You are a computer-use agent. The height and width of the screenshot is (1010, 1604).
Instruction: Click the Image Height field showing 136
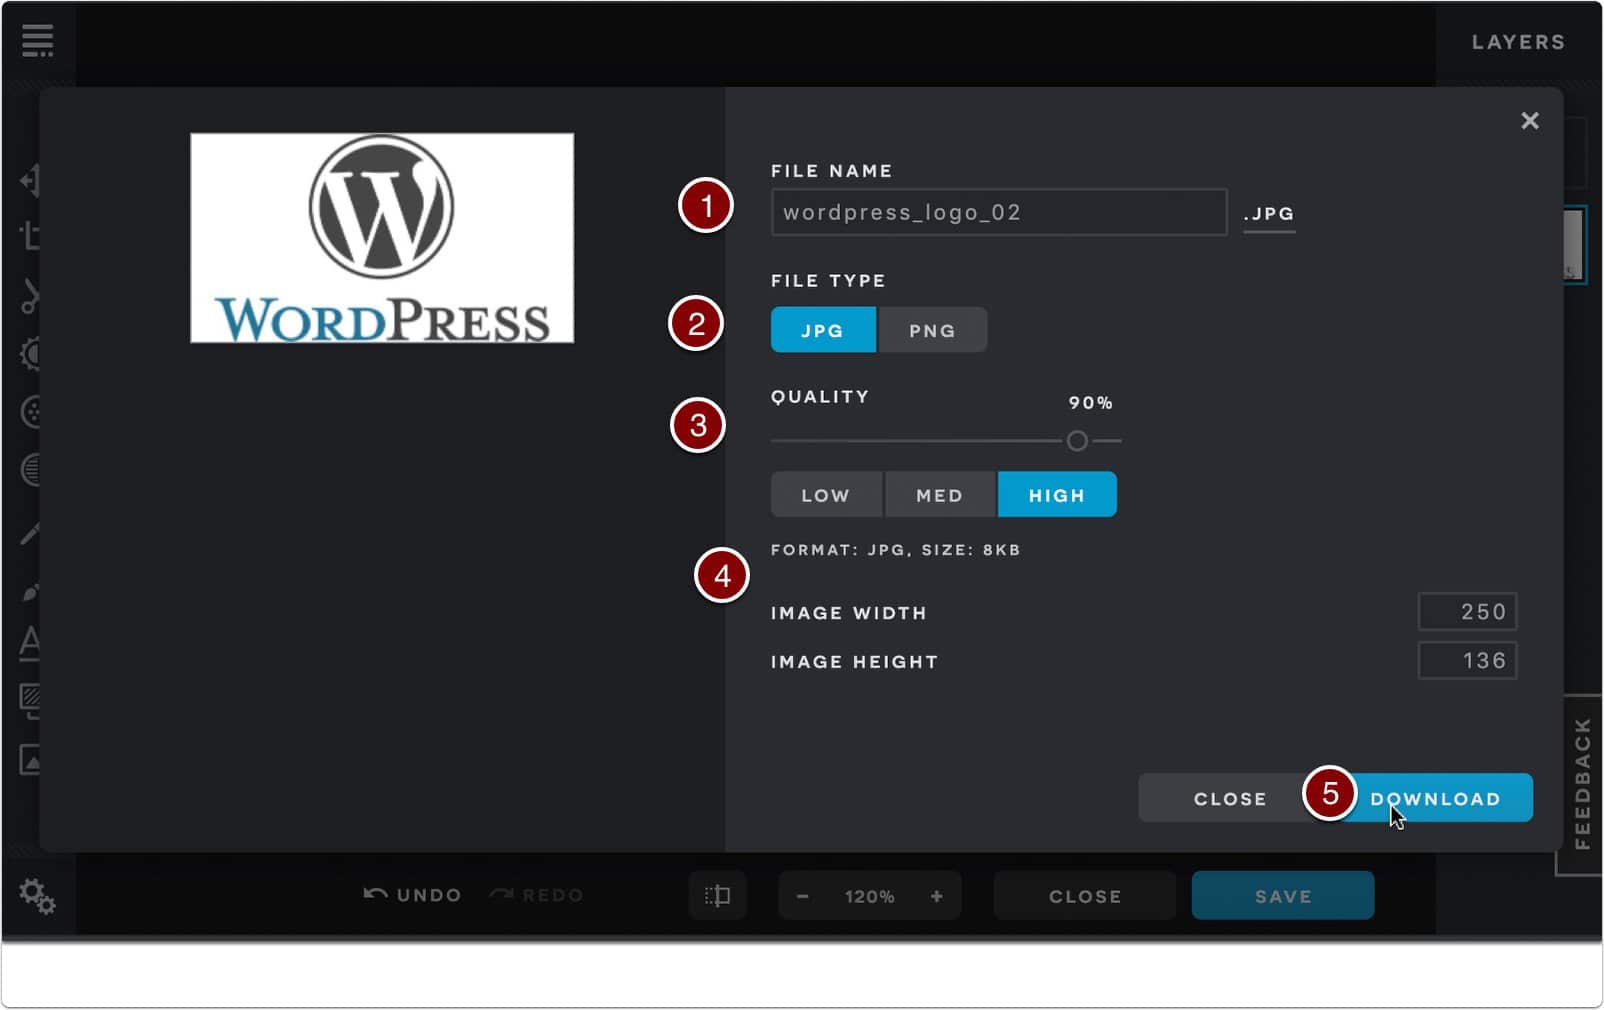[x=1467, y=661]
